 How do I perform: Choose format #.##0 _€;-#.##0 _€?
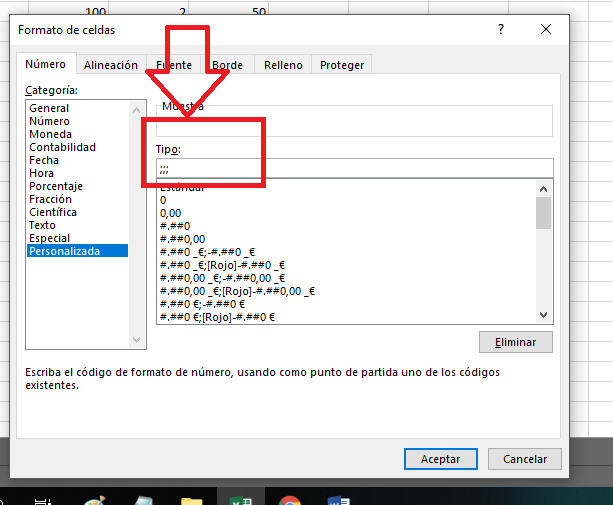pyautogui.click(x=346, y=252)
